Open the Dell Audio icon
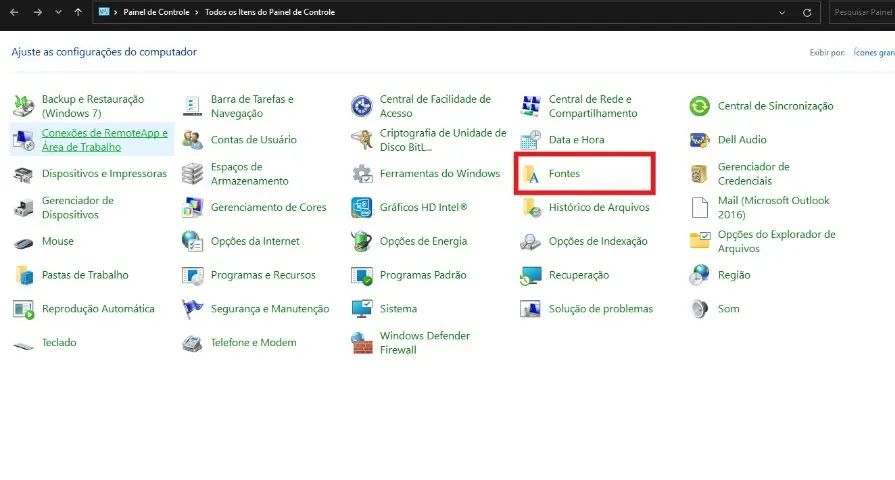Viewport: 895px width, 480px height. (699, 140)
